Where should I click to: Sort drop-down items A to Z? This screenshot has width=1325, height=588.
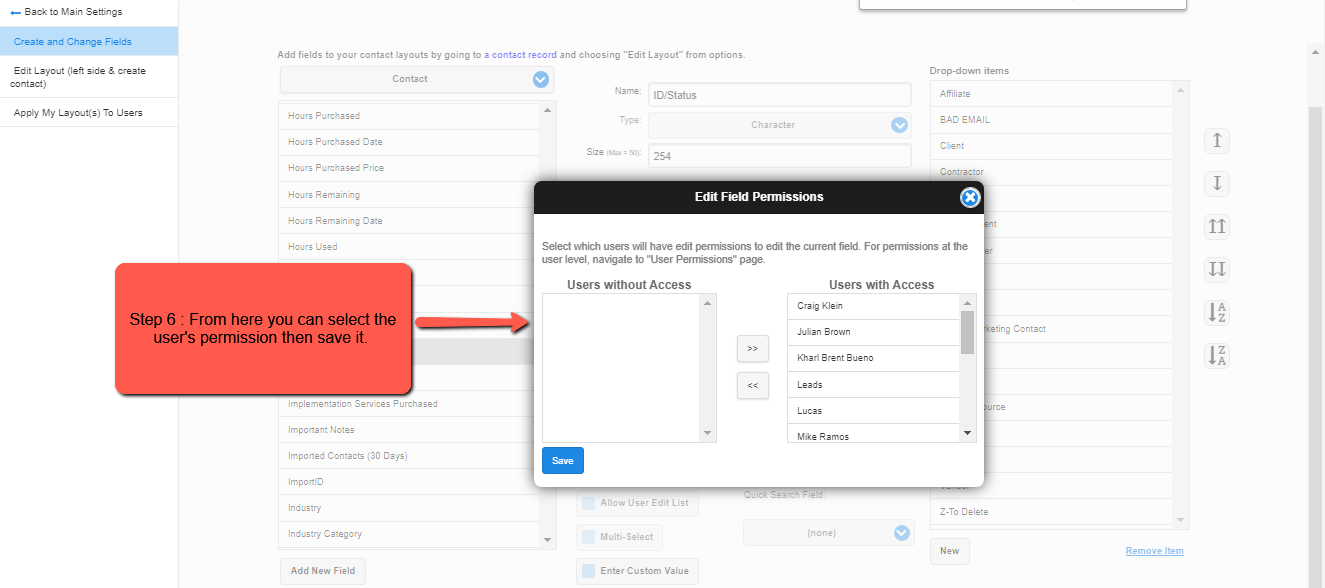point(1217,313)
